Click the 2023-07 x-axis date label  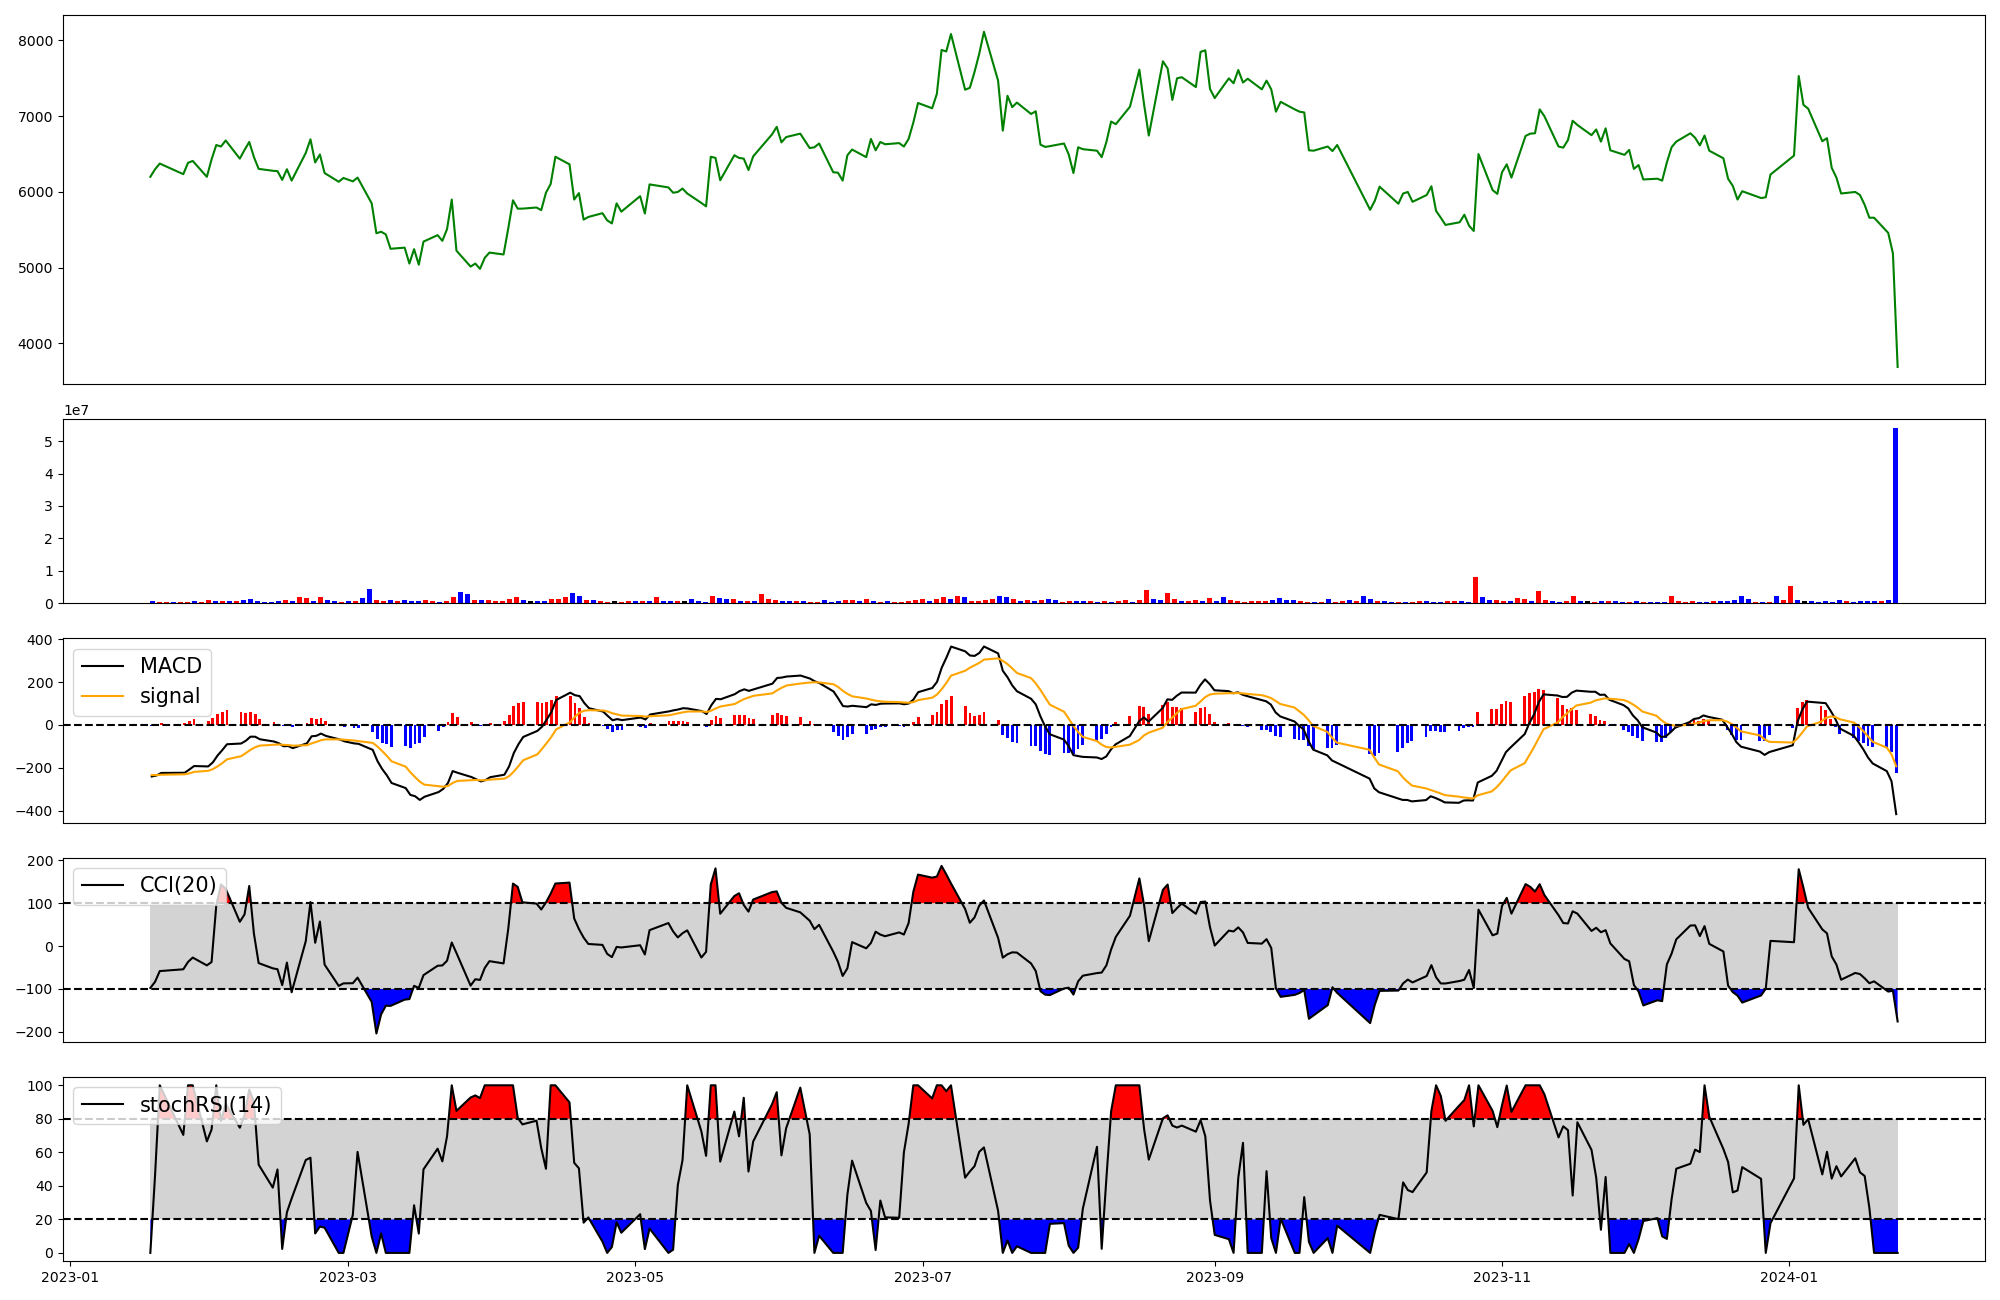(x=922, y=1277)
